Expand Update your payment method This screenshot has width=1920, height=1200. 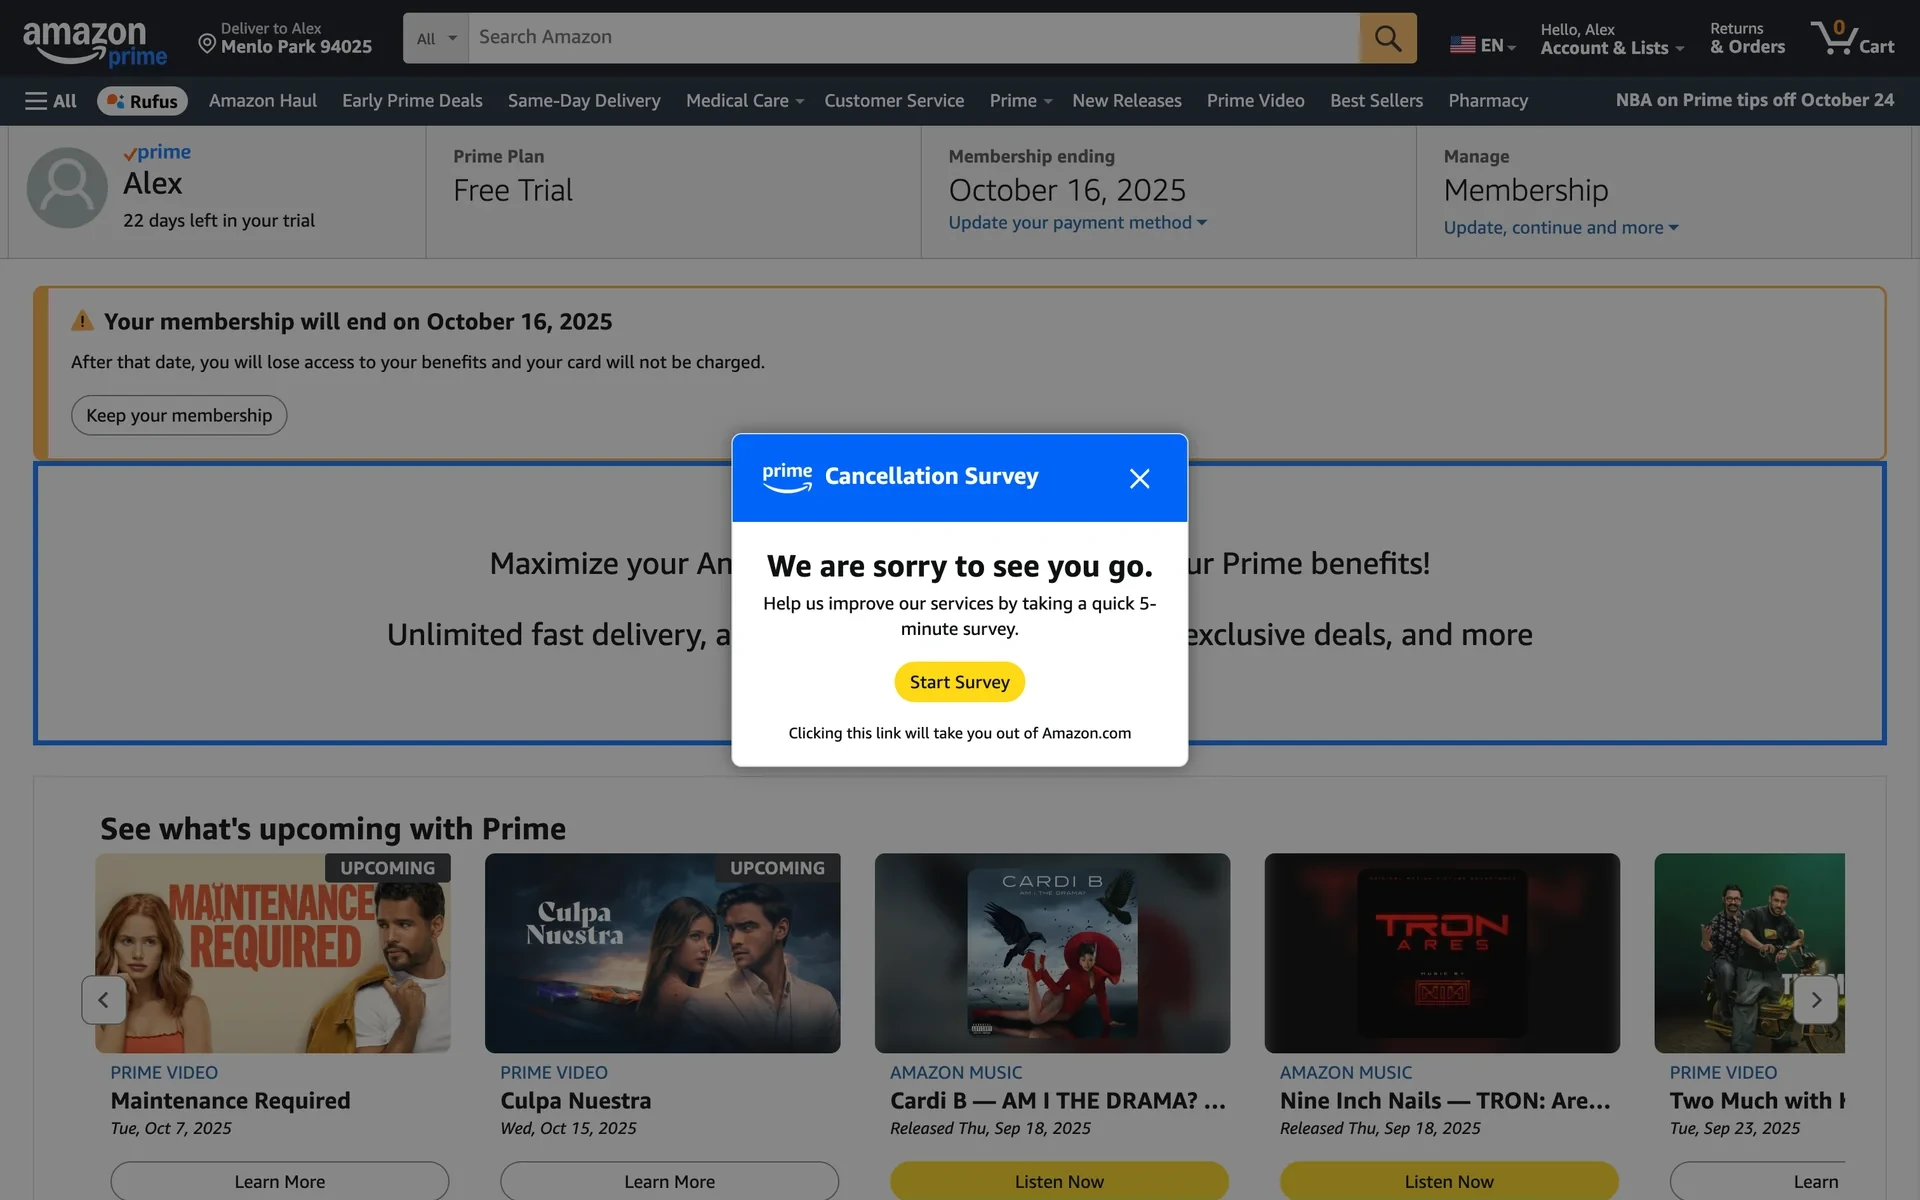(x=1077, y=222)
